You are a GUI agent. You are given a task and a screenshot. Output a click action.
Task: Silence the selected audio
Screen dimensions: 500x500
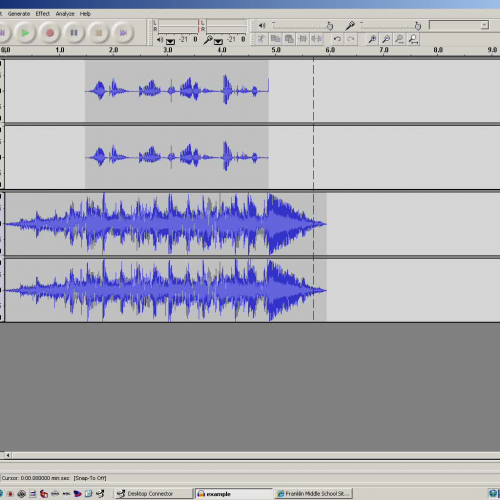click(x=316, y=39)
